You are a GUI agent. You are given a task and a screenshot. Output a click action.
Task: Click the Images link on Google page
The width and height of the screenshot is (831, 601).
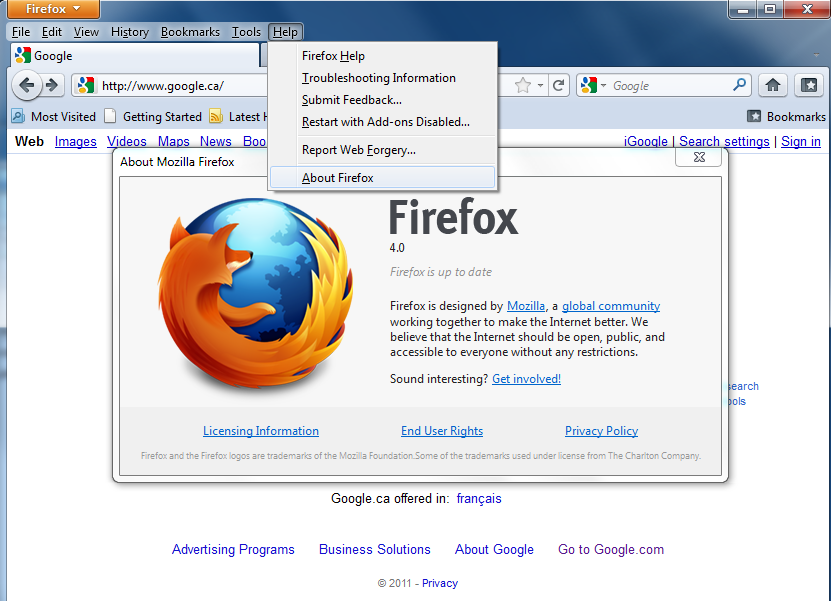[x=76, y=142]
